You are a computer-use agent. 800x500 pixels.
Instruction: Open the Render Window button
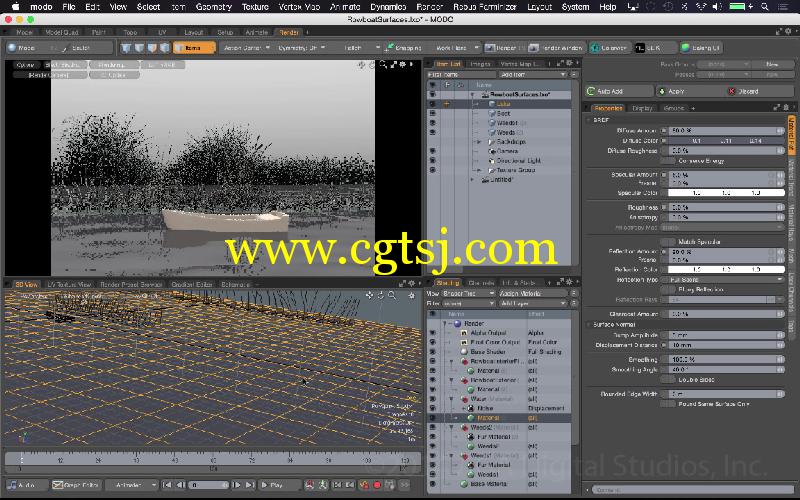(556, 48)
